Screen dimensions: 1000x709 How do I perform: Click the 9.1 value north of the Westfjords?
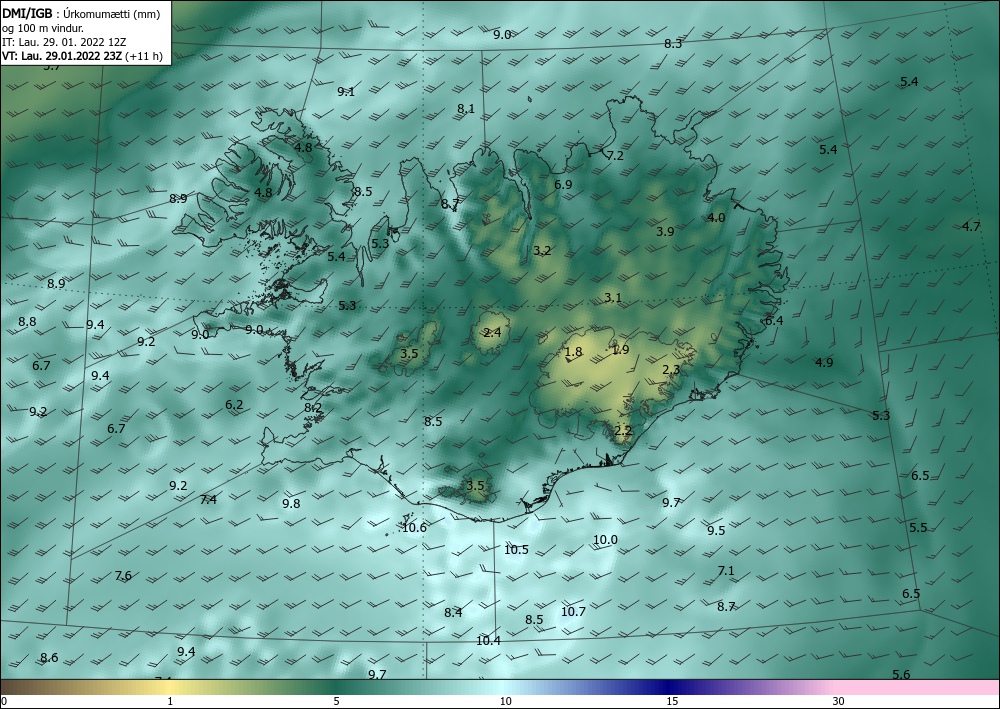click(346, 92)
